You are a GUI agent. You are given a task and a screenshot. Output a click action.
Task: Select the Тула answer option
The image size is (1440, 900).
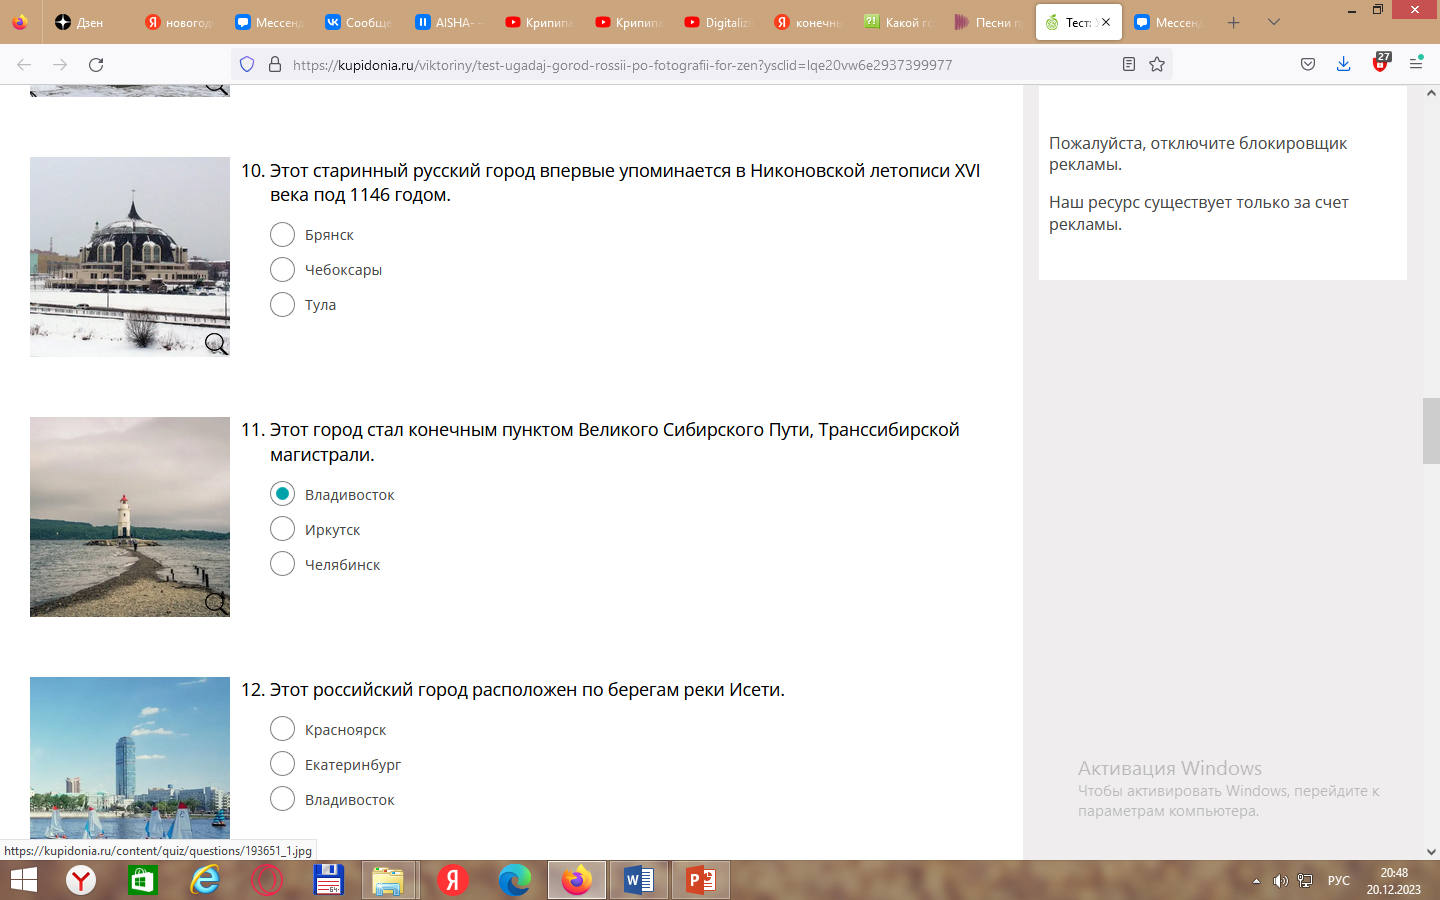click(x=283, y=305)
